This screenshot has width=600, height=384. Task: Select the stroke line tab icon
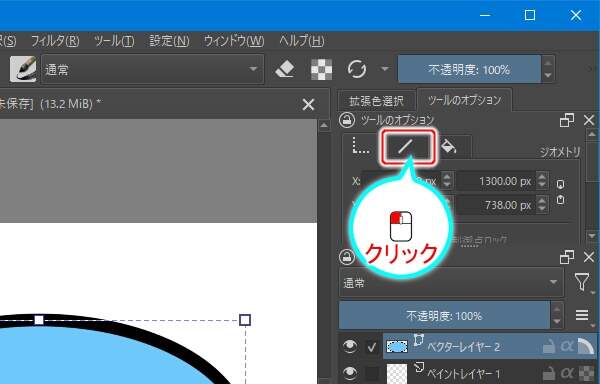point(407,147)
